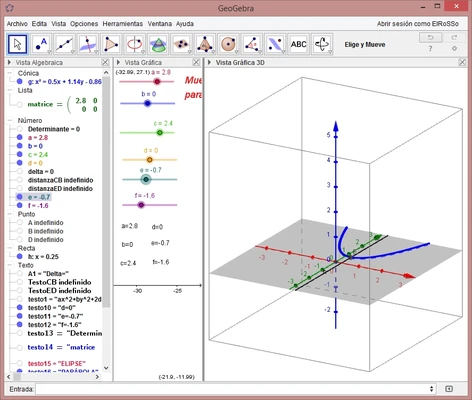Collapse the Punto group
The width and height of the screenshot is (472, 400).
pyautogui.click(x=10, y=214)
